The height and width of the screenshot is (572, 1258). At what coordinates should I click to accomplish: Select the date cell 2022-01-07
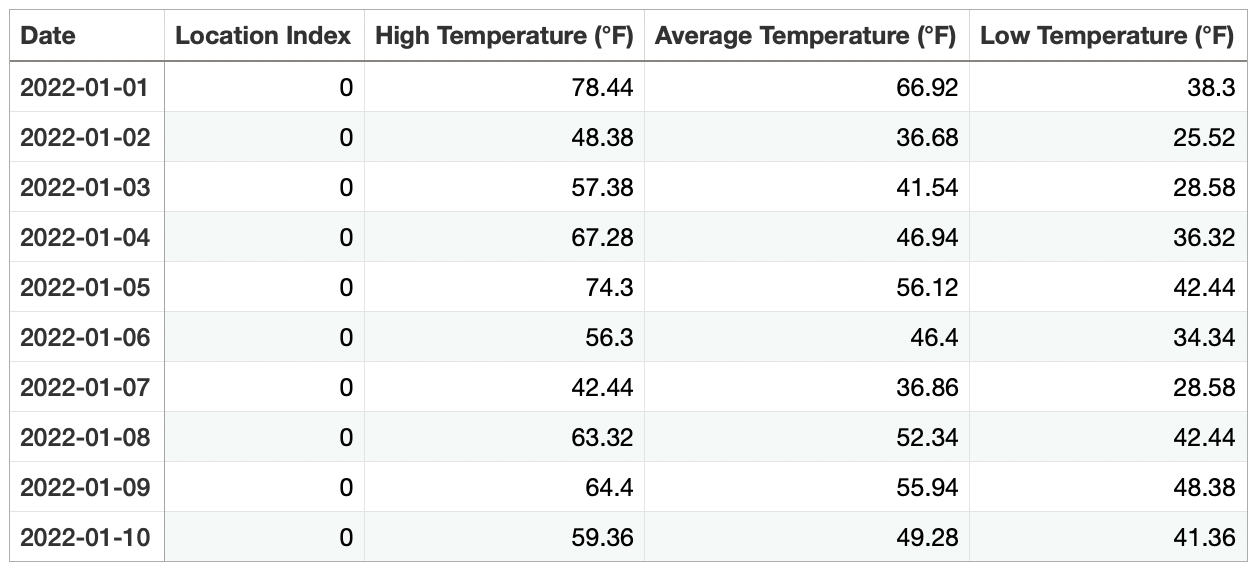coord(85,388)
